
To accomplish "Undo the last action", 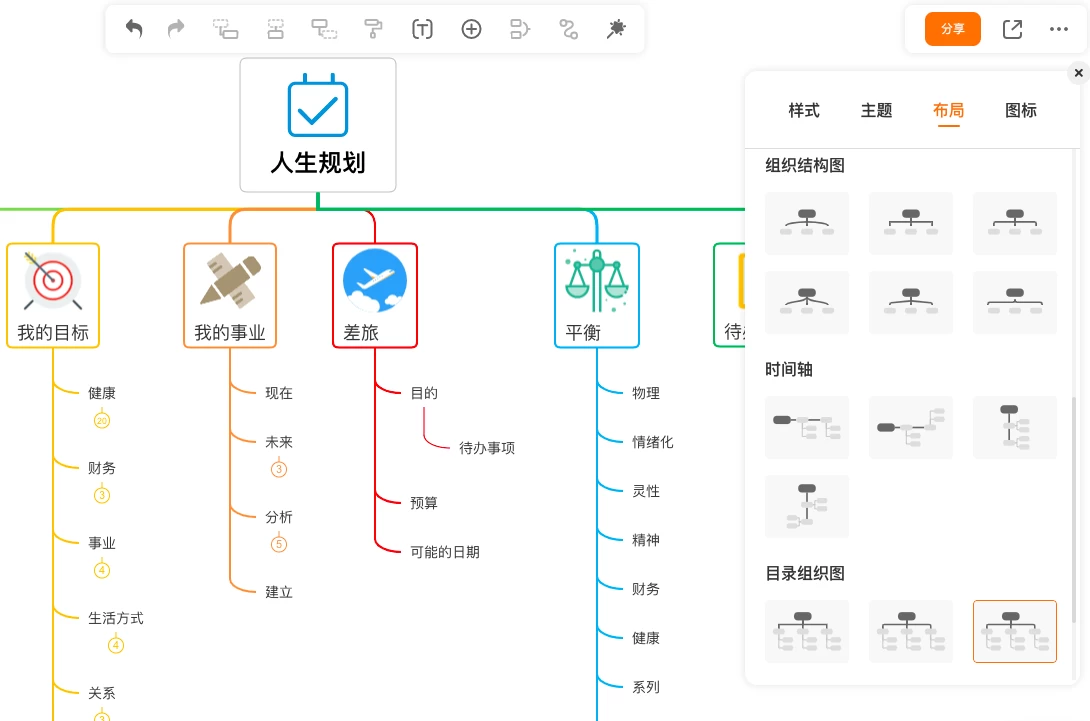I will pyautogui.click(x=133, y=29).
